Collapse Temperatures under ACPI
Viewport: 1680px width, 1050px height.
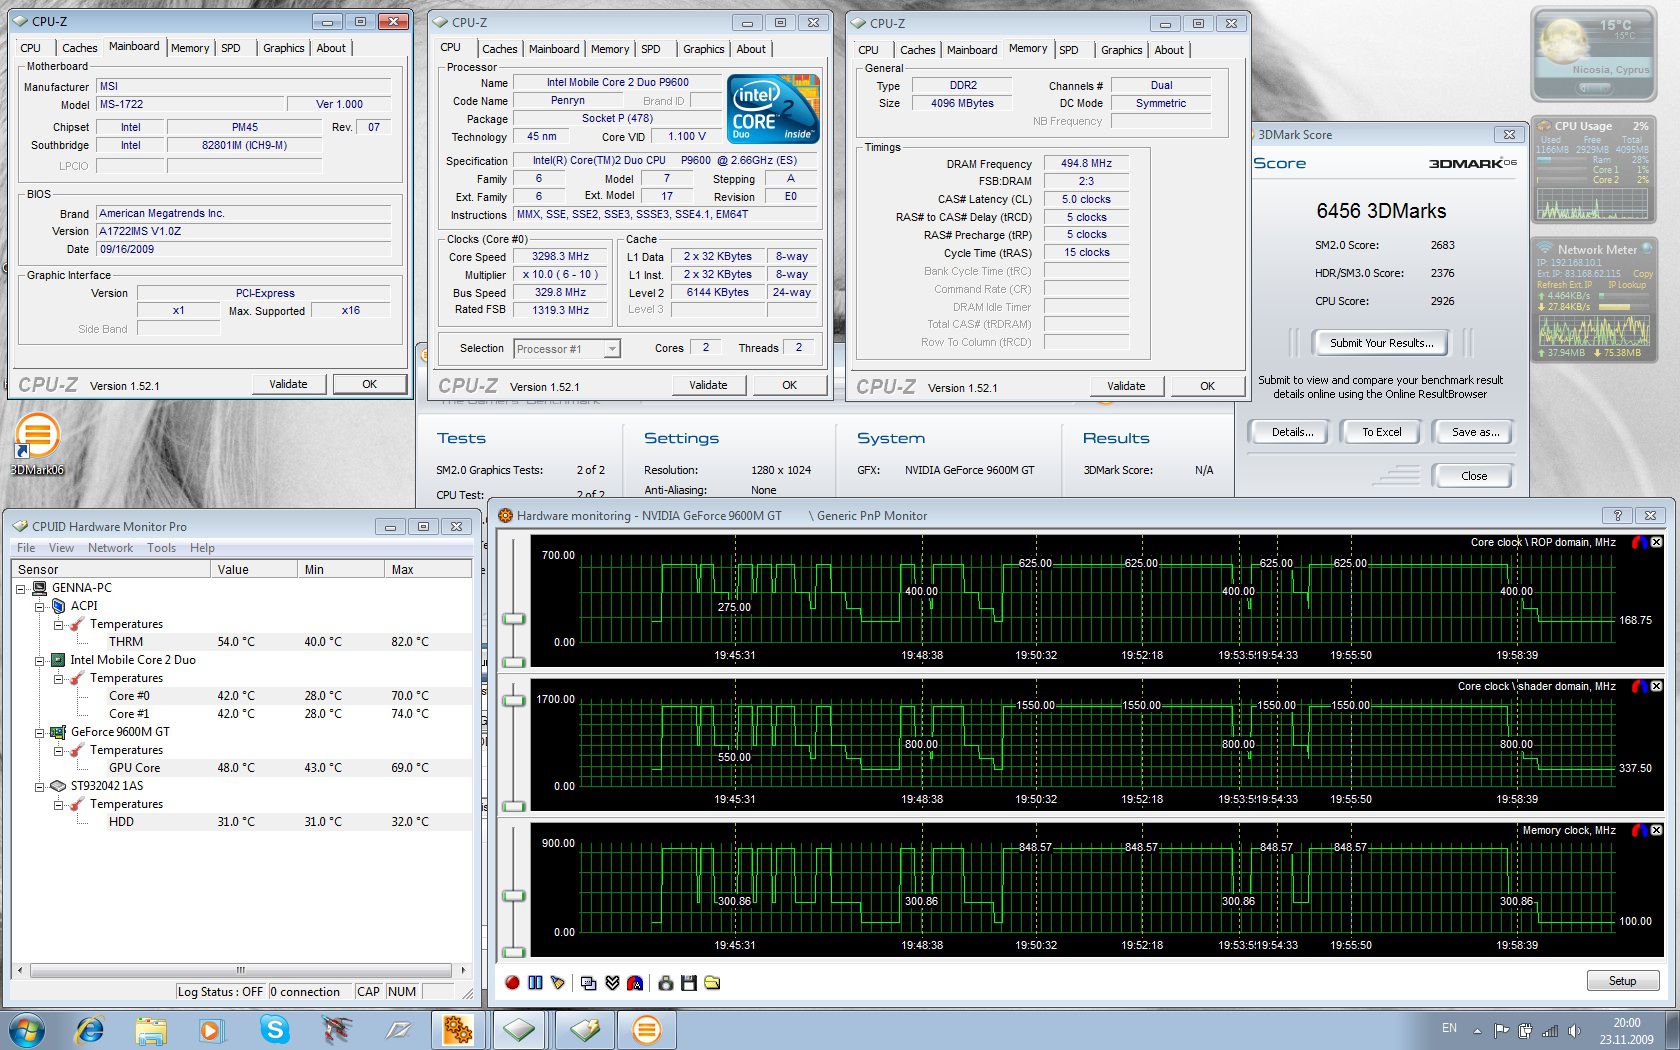[x=59, y=624]
